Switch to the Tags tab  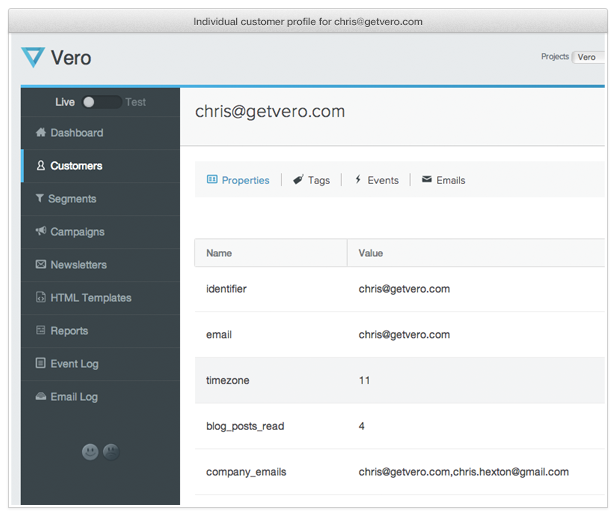tap(311, 180)
